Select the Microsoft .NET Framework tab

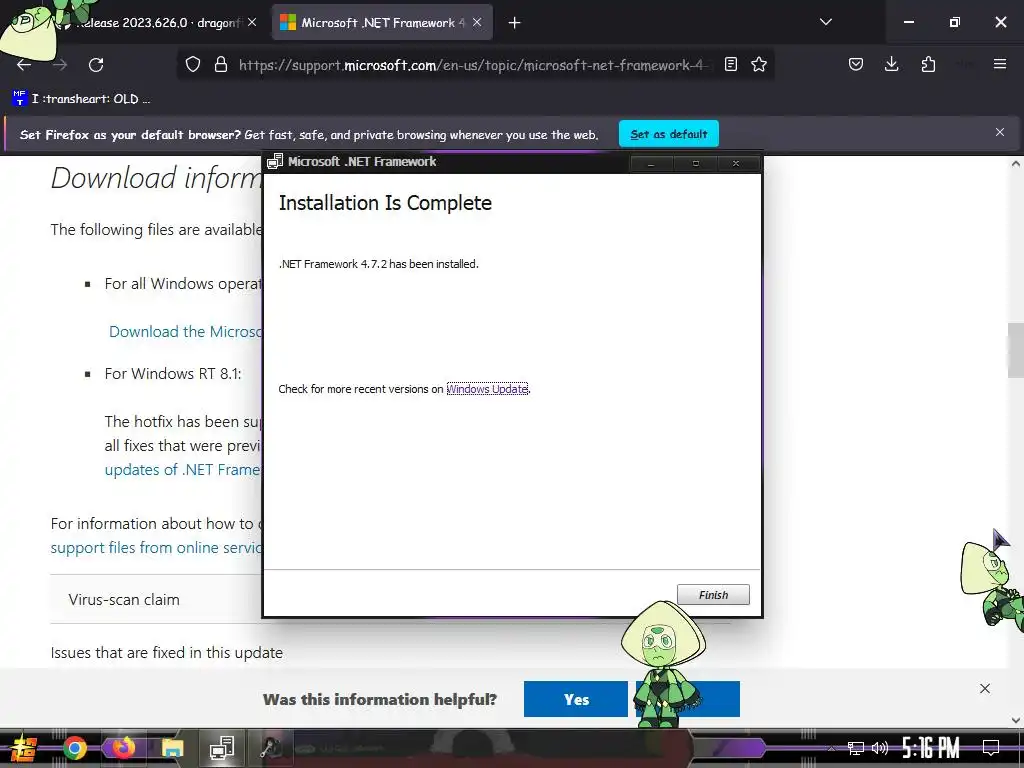click(382, 23)
